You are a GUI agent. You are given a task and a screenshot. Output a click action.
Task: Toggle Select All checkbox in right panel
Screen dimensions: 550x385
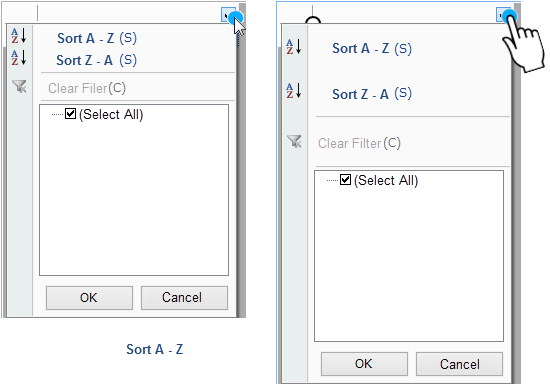pos(346,180)
